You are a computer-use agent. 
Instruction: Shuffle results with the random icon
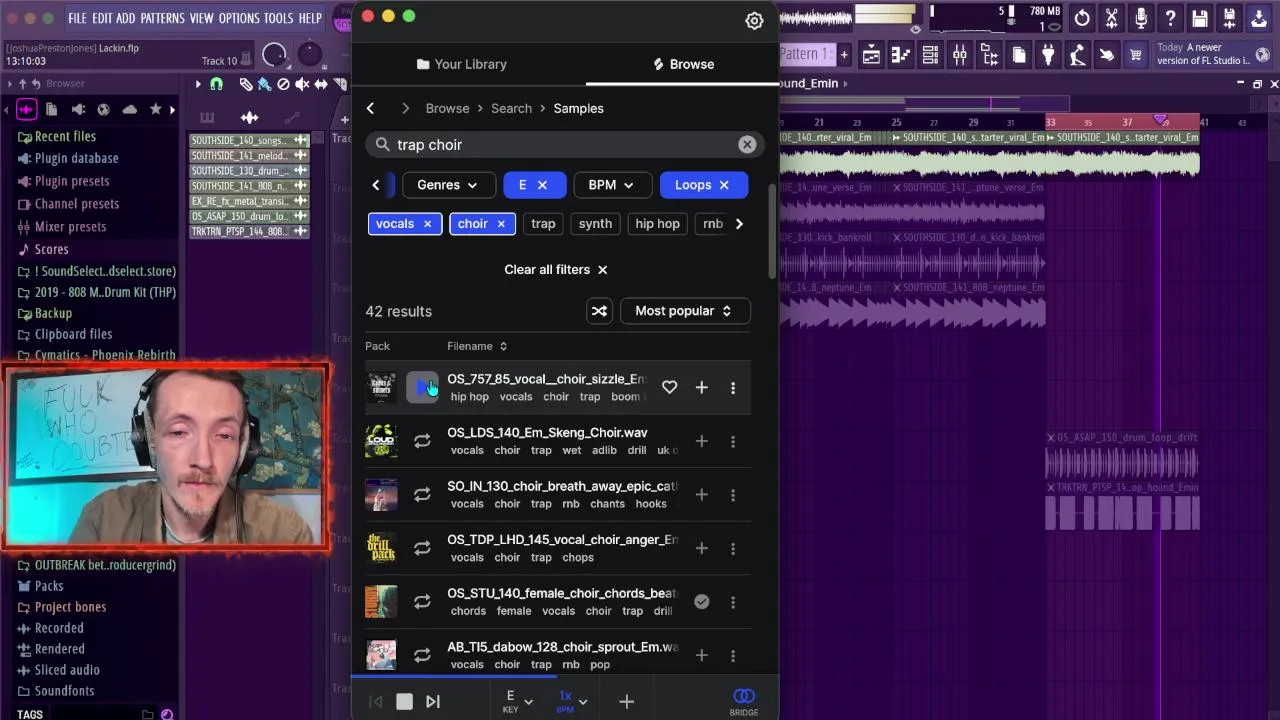599,311
